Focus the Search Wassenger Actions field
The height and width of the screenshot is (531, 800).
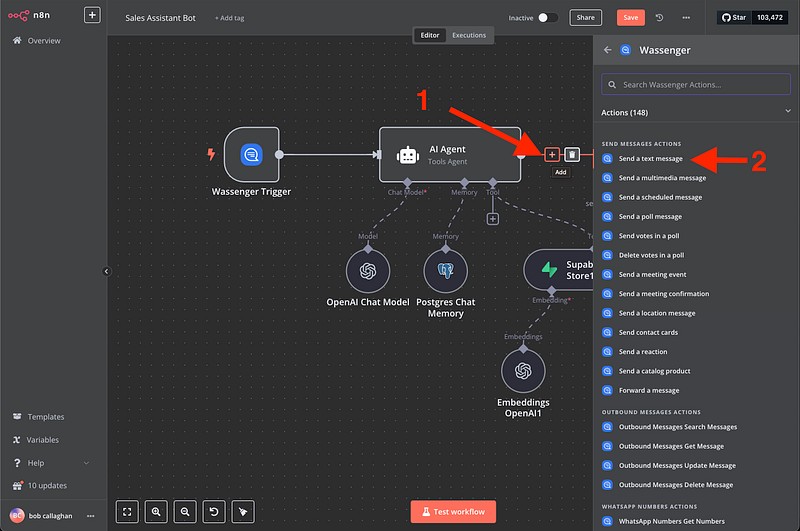point(696,84)
